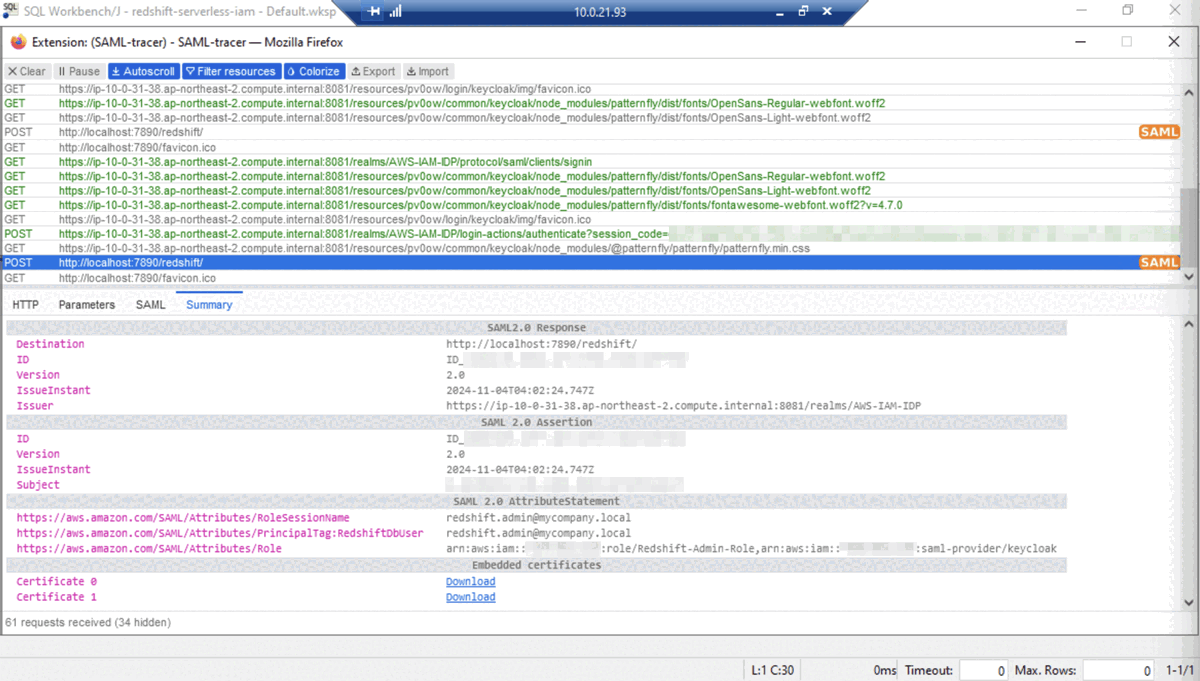
Task: Click the pin icon on remote session bar
Action: [x=374, y=12]
